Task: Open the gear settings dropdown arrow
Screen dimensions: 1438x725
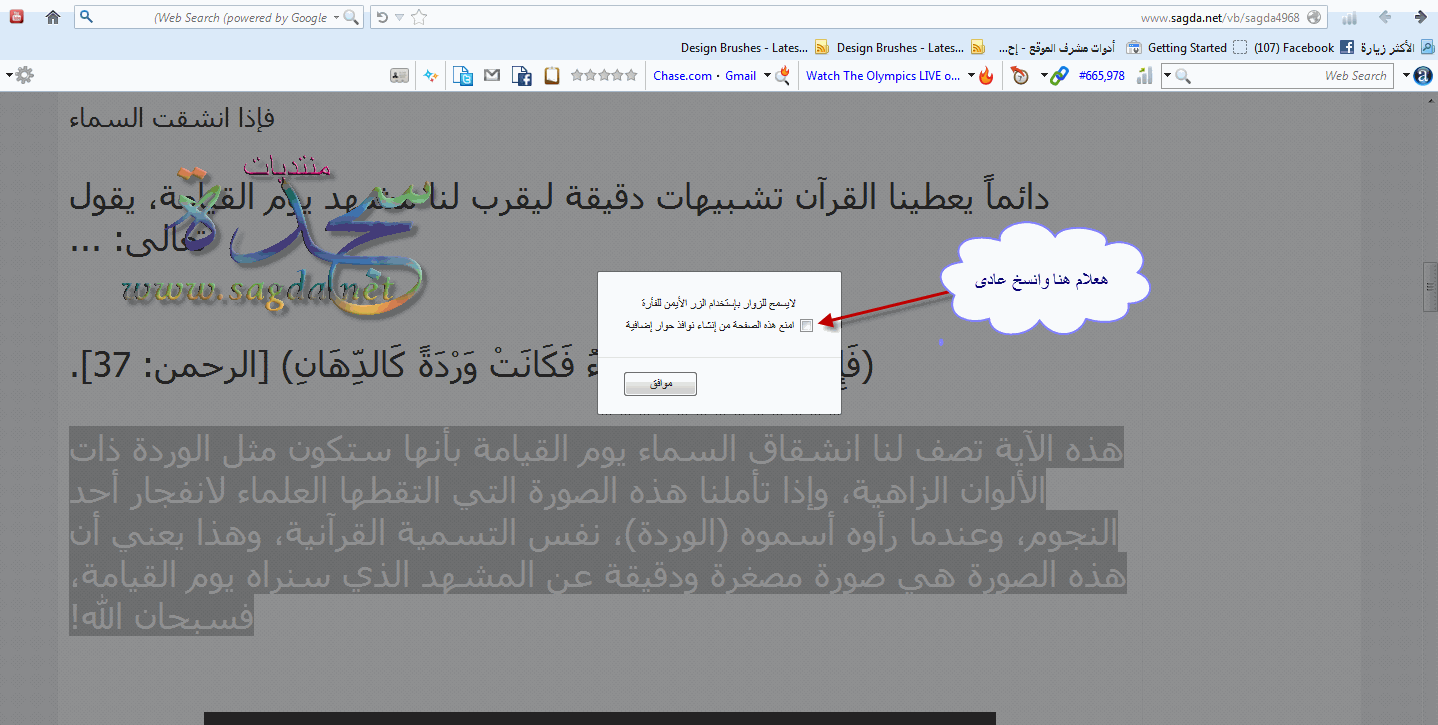Action: click(x=9, y=75)
